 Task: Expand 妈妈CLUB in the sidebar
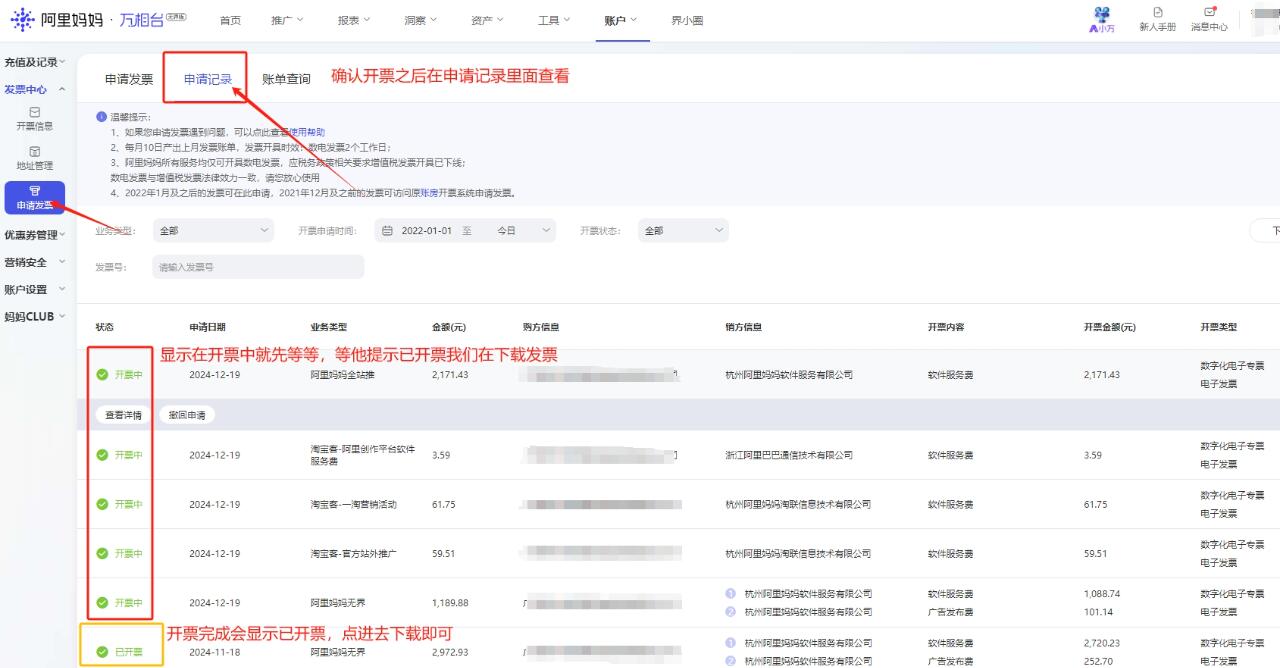(x=35, y=316)
